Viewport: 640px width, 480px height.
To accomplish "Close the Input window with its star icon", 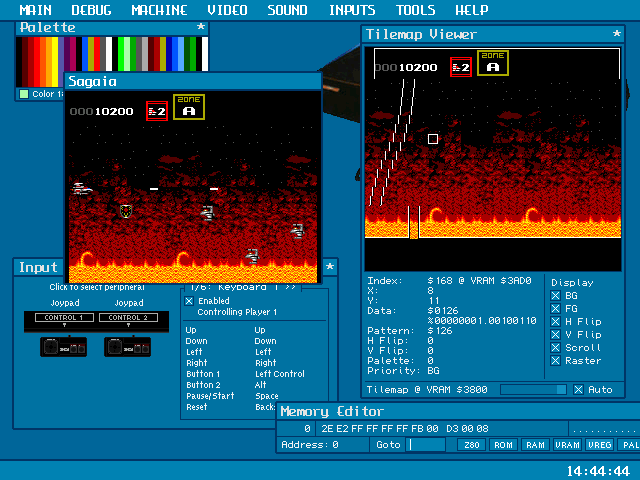I will click(x=330, y=267).
